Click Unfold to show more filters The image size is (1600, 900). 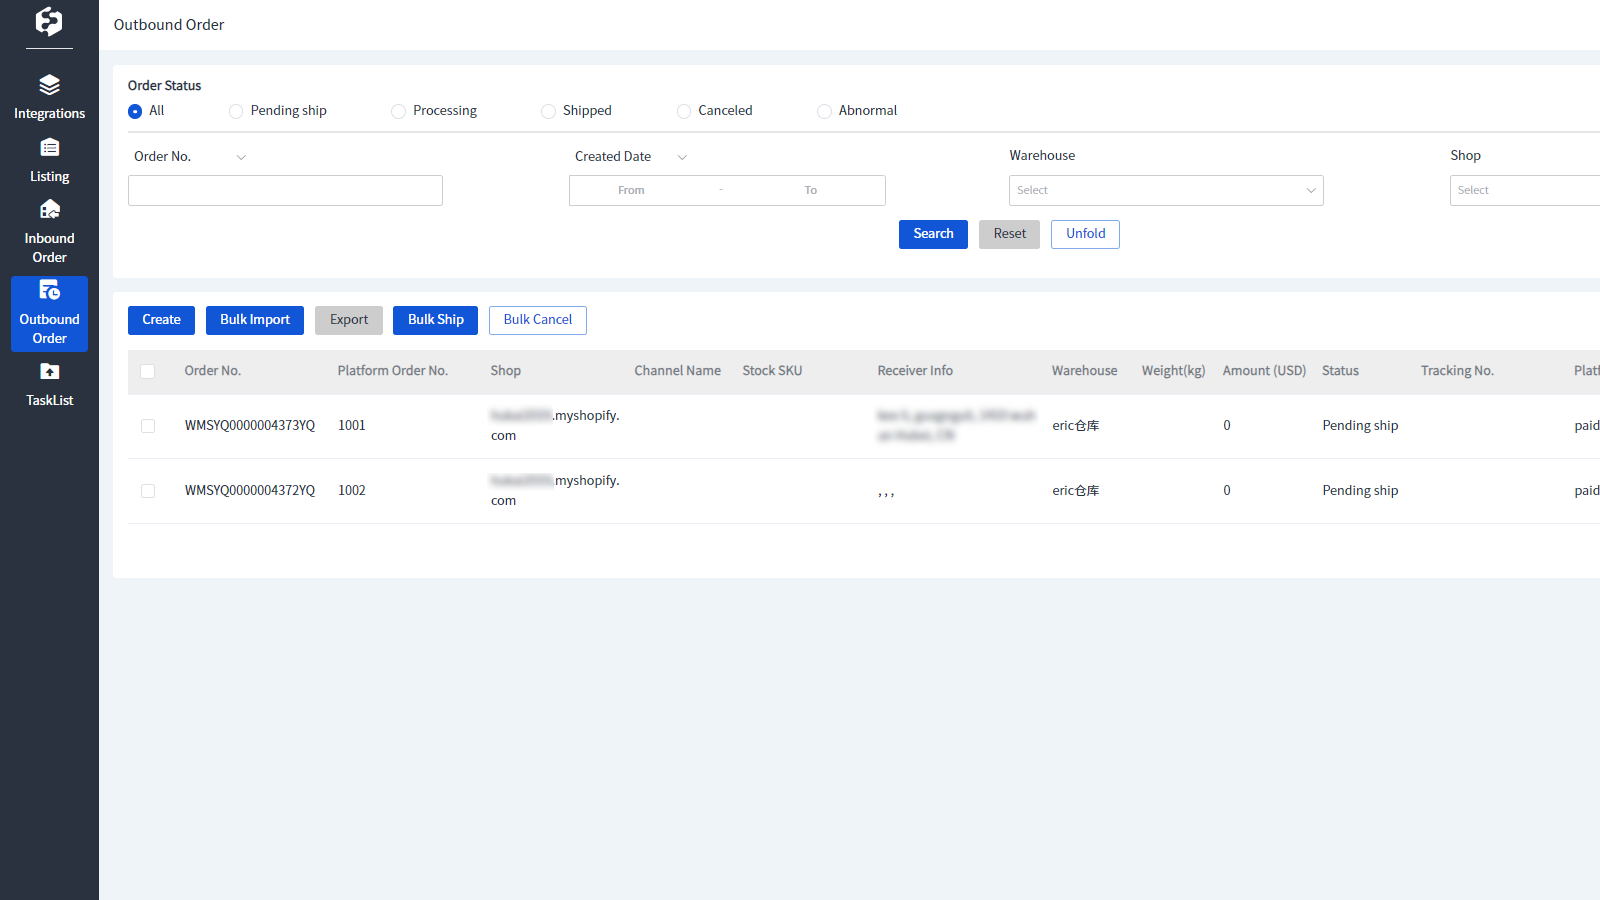(x=1085, y=234)
